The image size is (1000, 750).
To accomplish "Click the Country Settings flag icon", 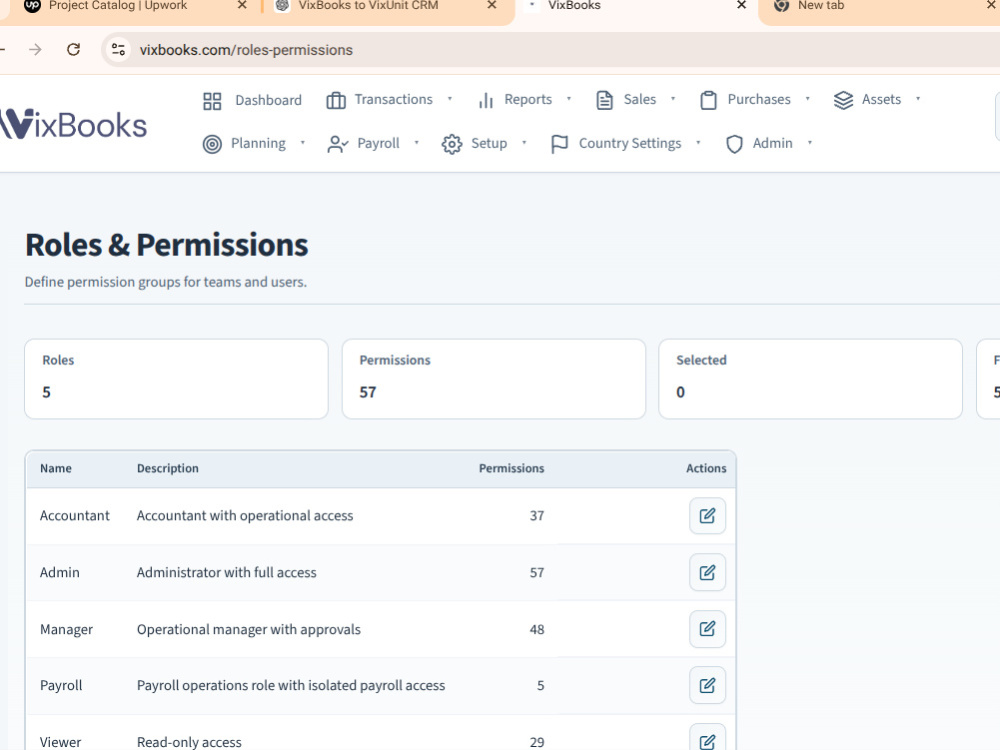I will click(x=559, y=144).
